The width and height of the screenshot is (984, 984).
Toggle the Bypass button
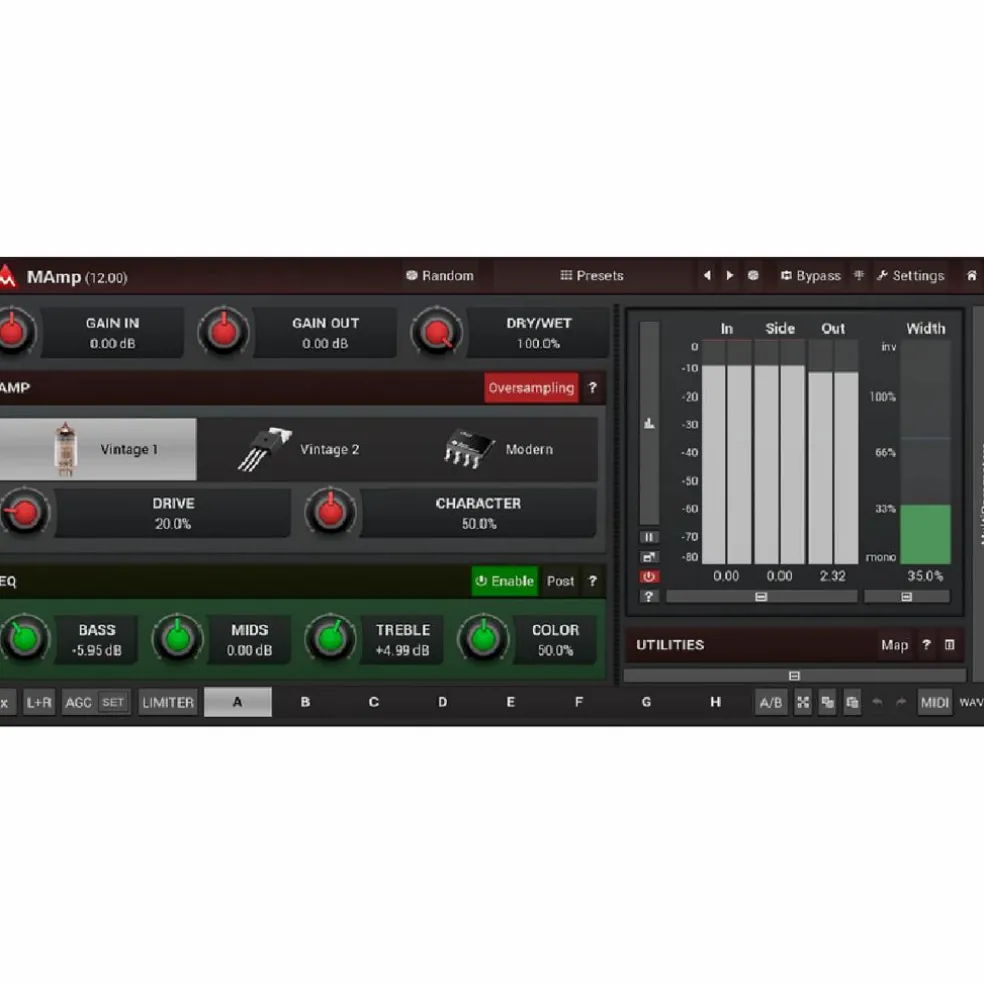tap(810, 275)
